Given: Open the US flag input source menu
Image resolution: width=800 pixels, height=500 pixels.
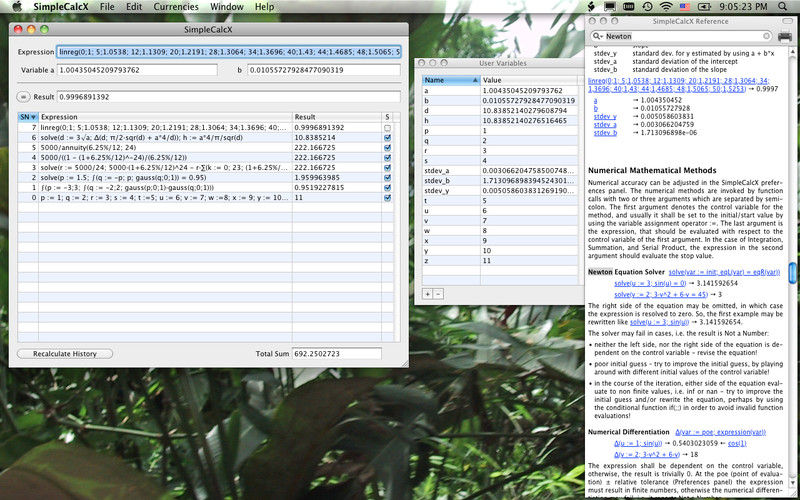Looking at the screenshot, I should [x=685, y=7].
